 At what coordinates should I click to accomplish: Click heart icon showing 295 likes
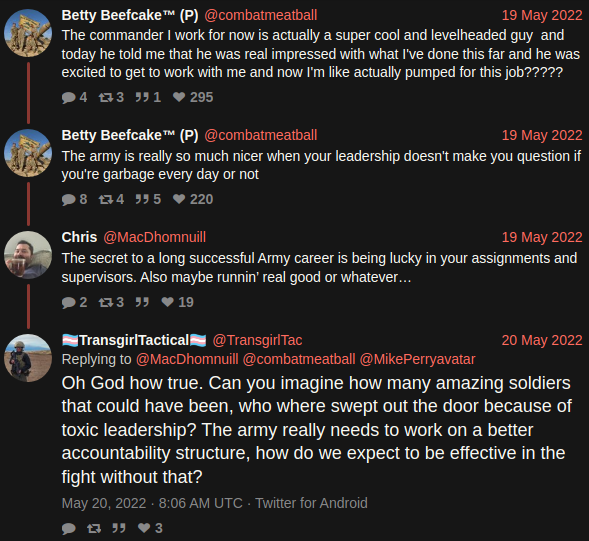179,97
